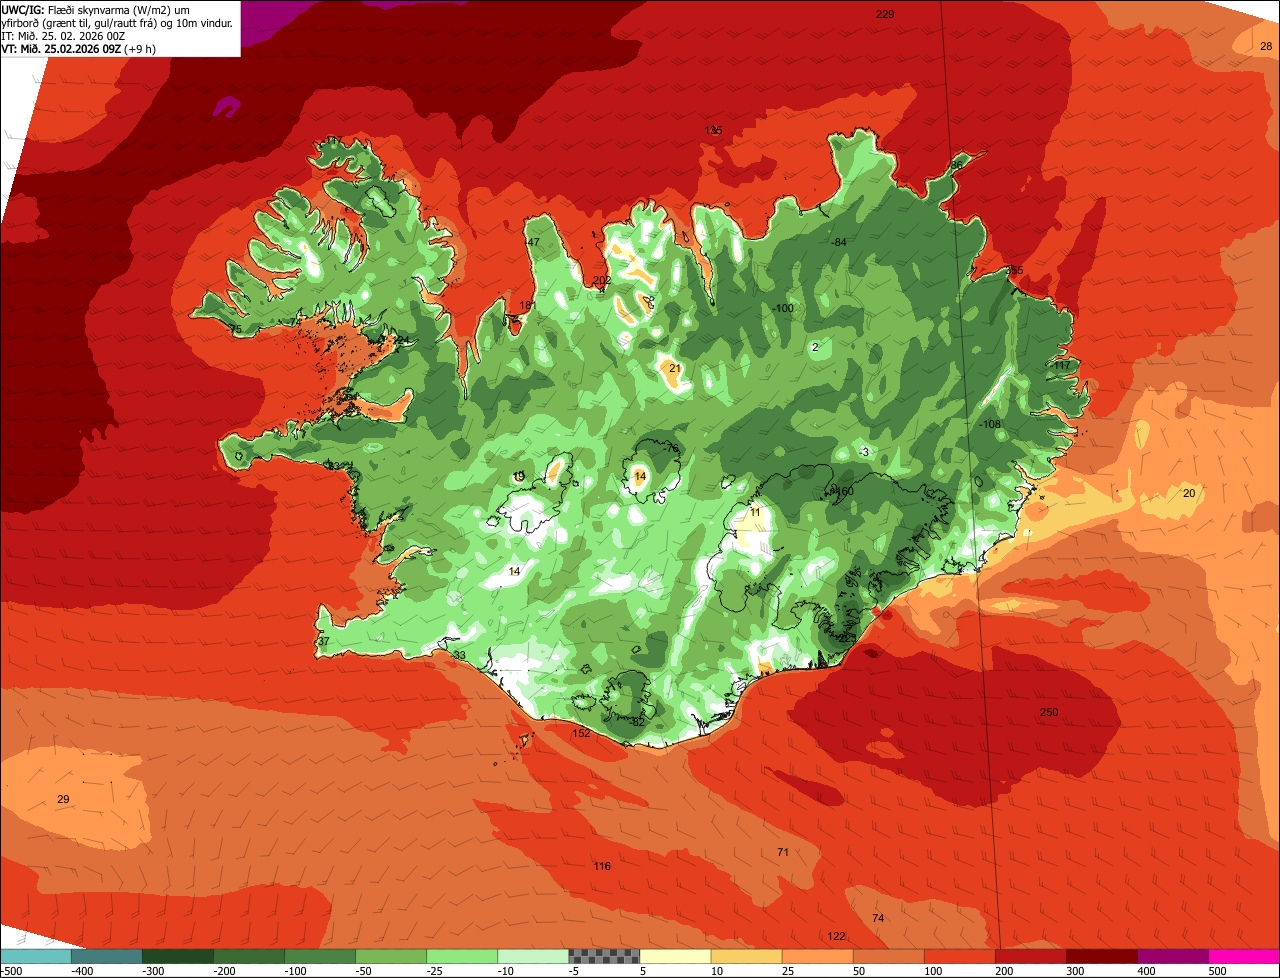Click the map value 202
This screenshot has width=1280, height=978.
(602, 281)
